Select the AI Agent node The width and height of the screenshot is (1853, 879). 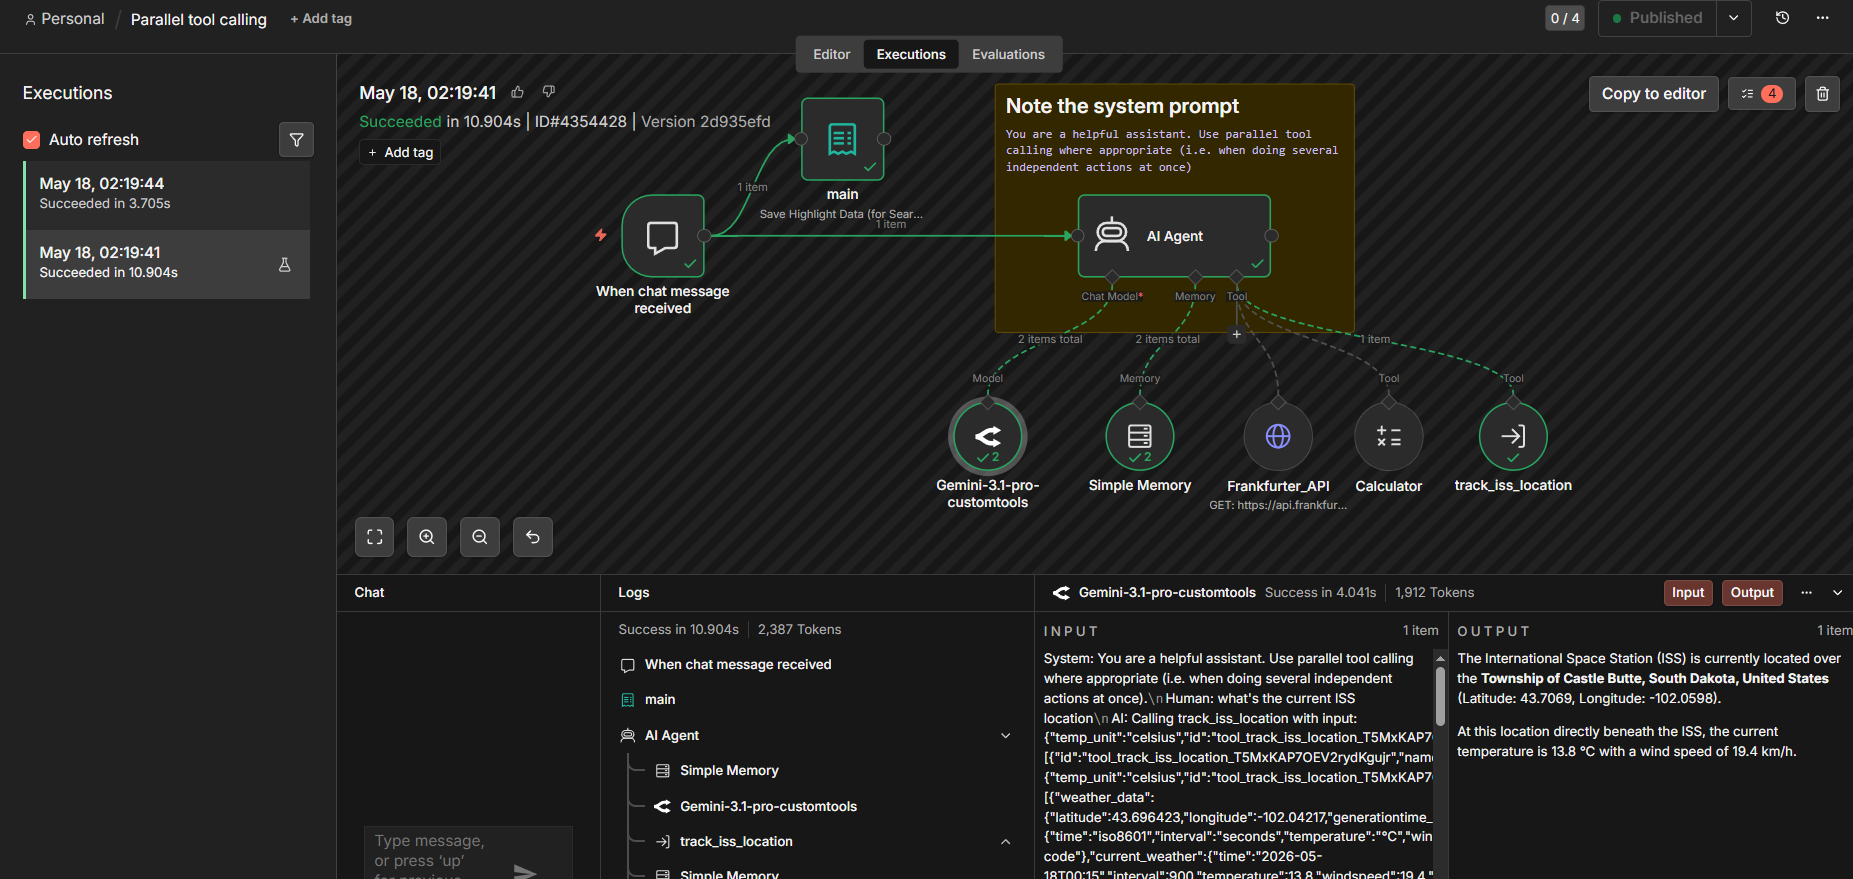pos(1174,236)
